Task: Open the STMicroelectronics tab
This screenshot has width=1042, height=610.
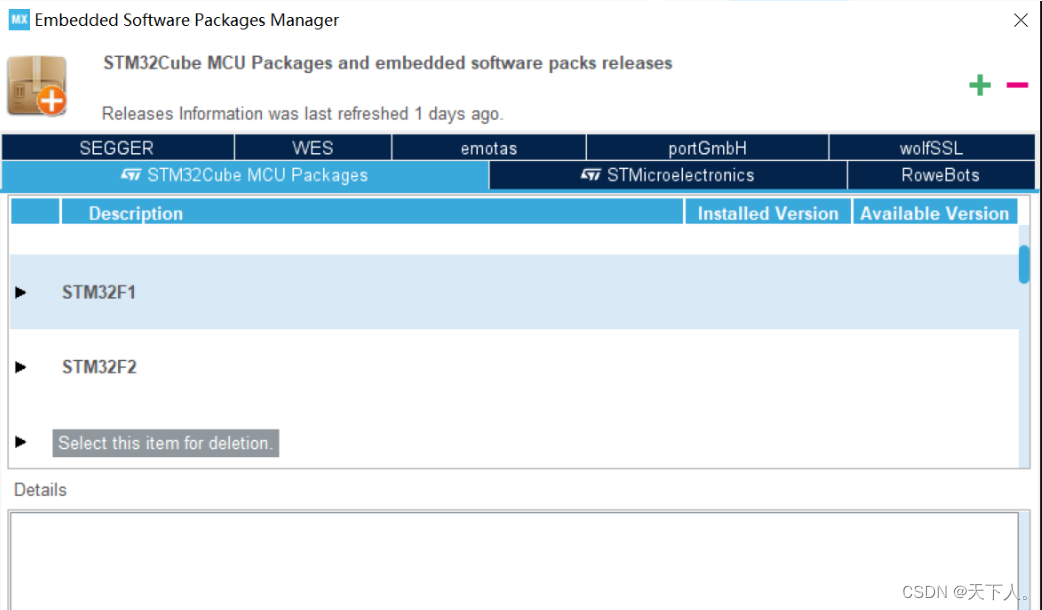Action: pyautogui.click(x=668, y=175)
